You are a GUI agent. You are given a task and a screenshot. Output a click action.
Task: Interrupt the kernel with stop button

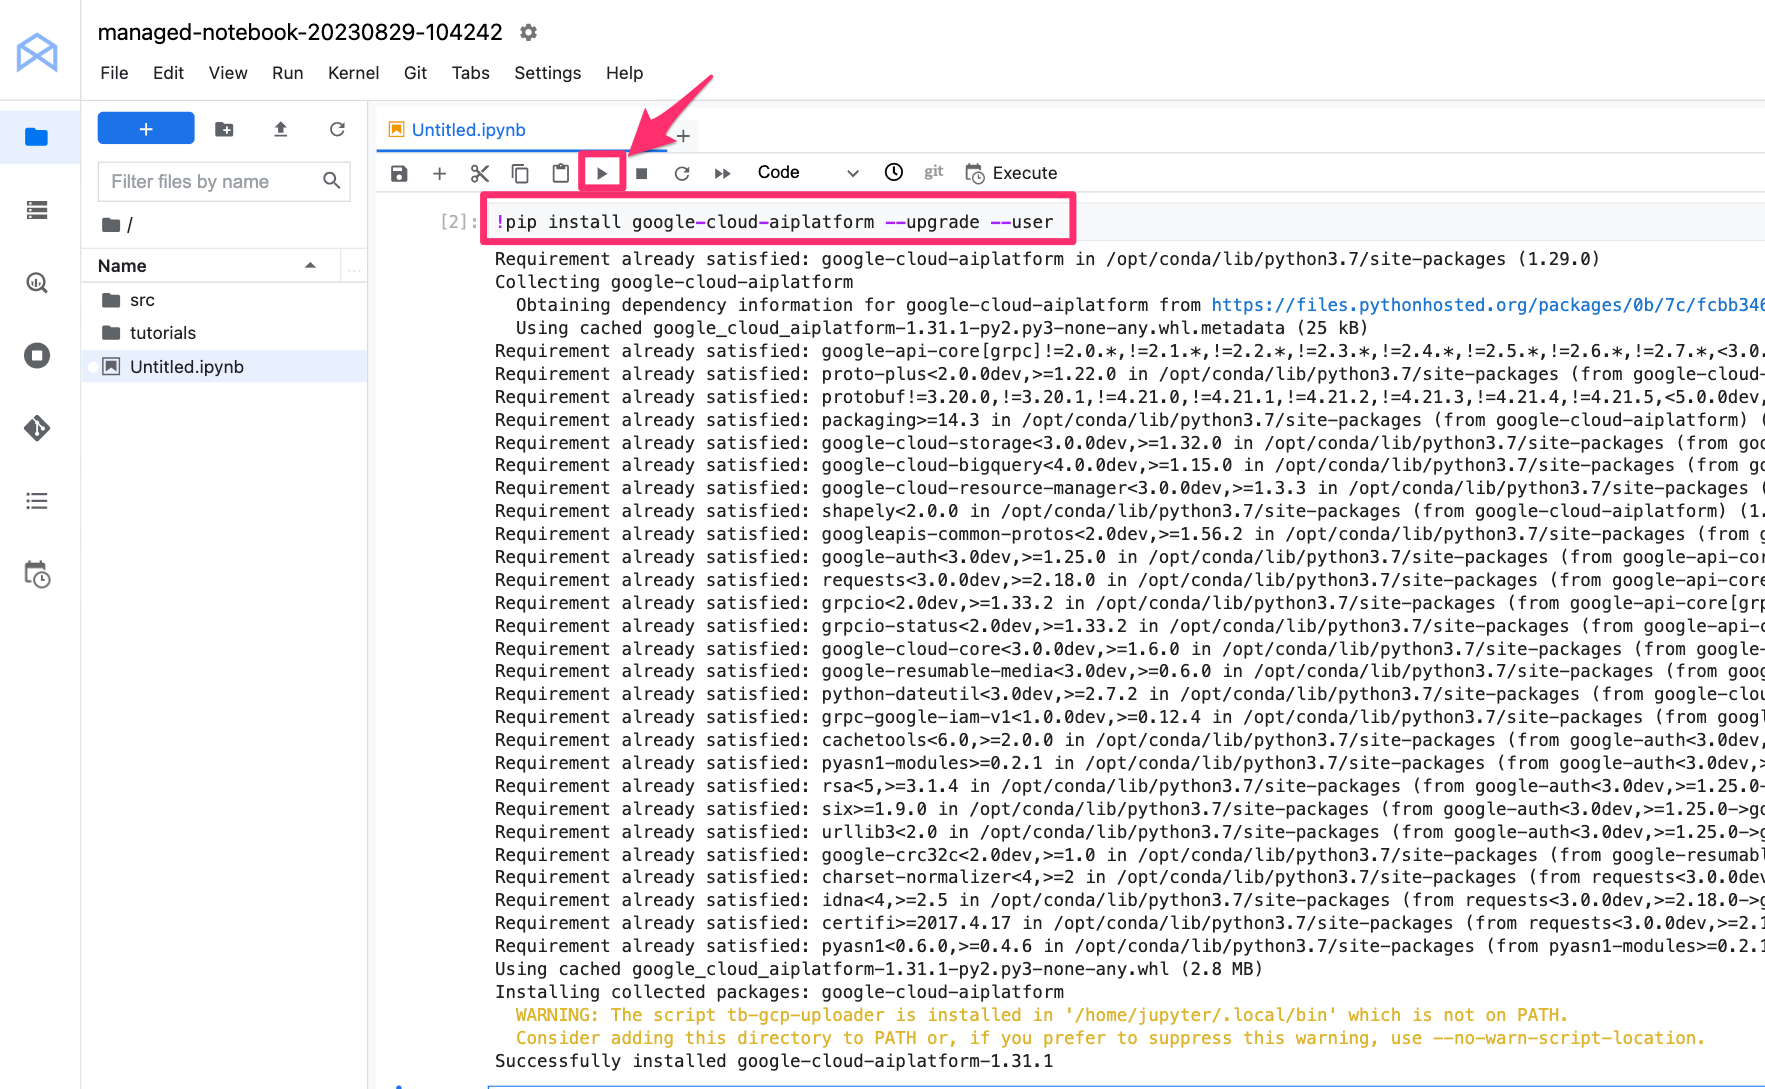tap(641, 172)
